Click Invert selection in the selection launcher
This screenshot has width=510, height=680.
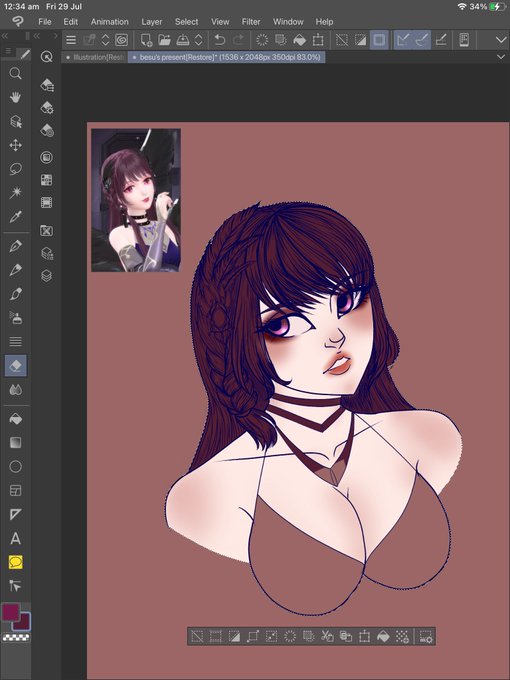point(234,636)
